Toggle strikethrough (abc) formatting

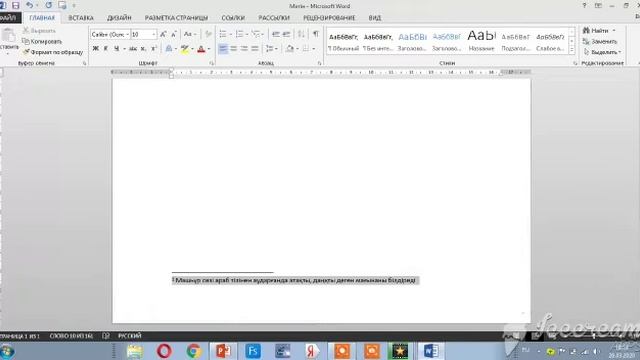133,49
